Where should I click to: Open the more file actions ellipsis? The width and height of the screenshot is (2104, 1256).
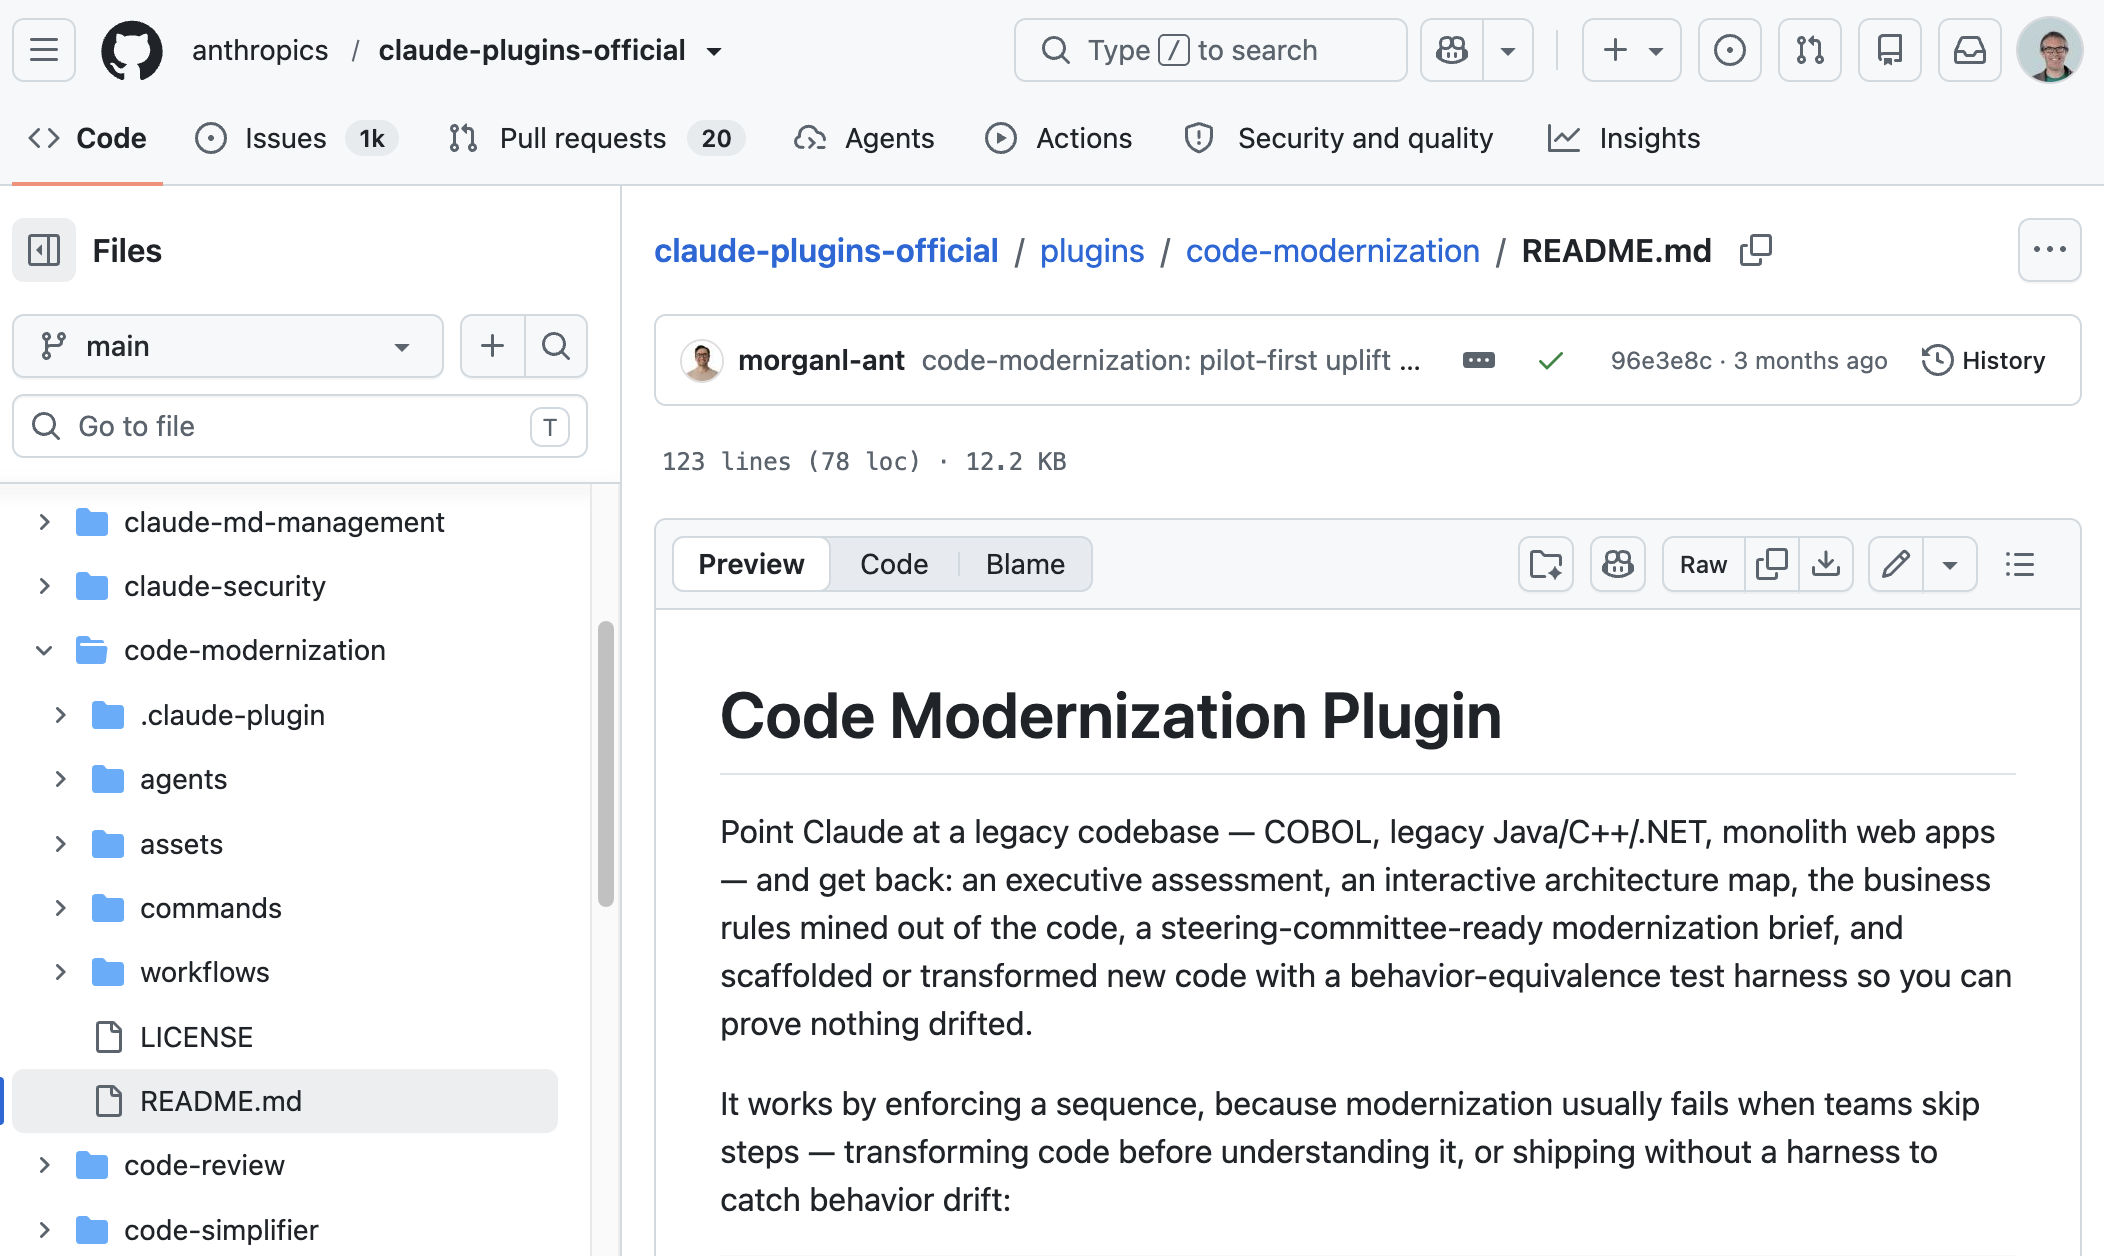2050,250
